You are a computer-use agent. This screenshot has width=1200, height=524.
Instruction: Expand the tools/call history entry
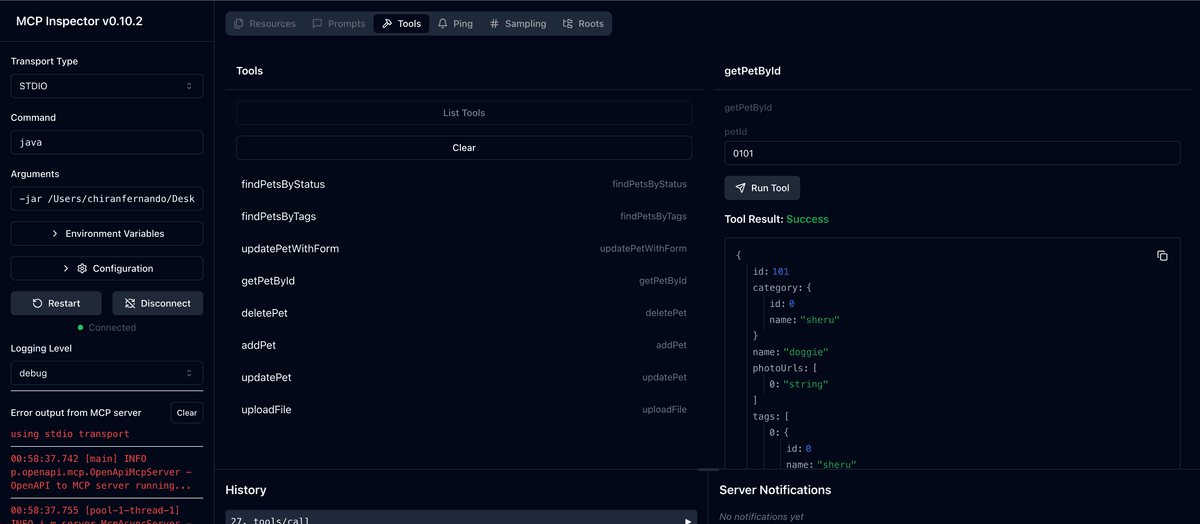tap(461, 520)
